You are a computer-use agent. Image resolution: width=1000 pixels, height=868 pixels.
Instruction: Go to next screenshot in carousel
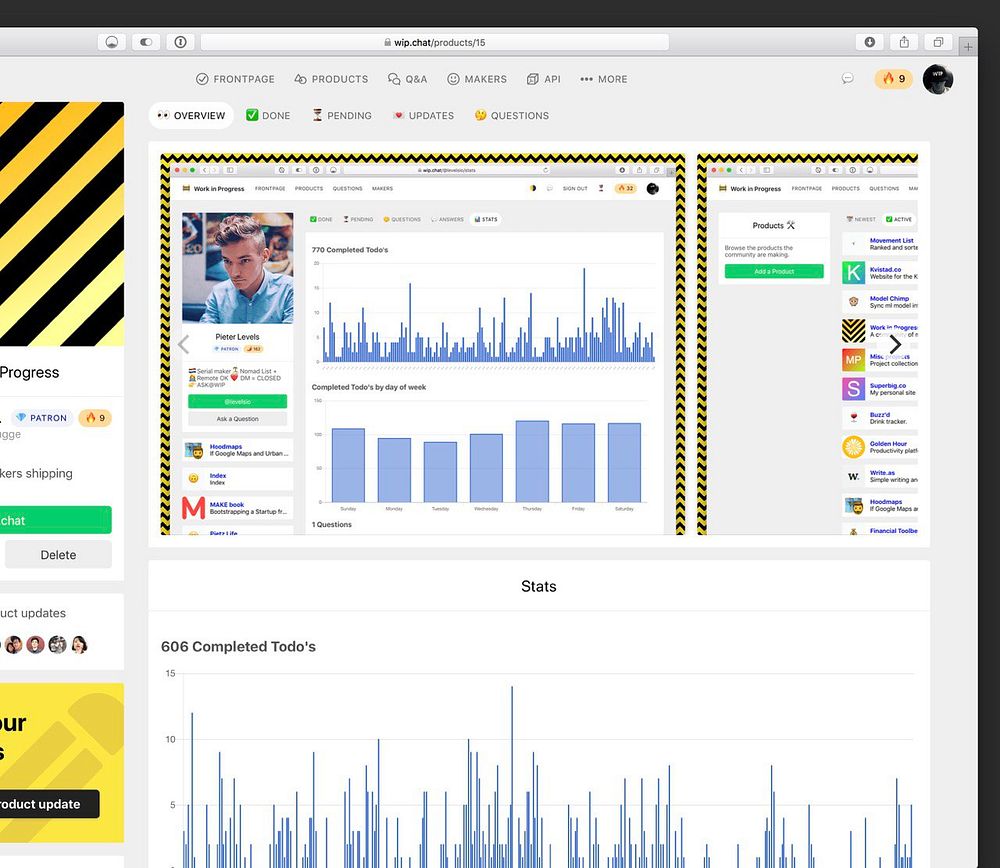pyautogui.click(x=895, y=344)
